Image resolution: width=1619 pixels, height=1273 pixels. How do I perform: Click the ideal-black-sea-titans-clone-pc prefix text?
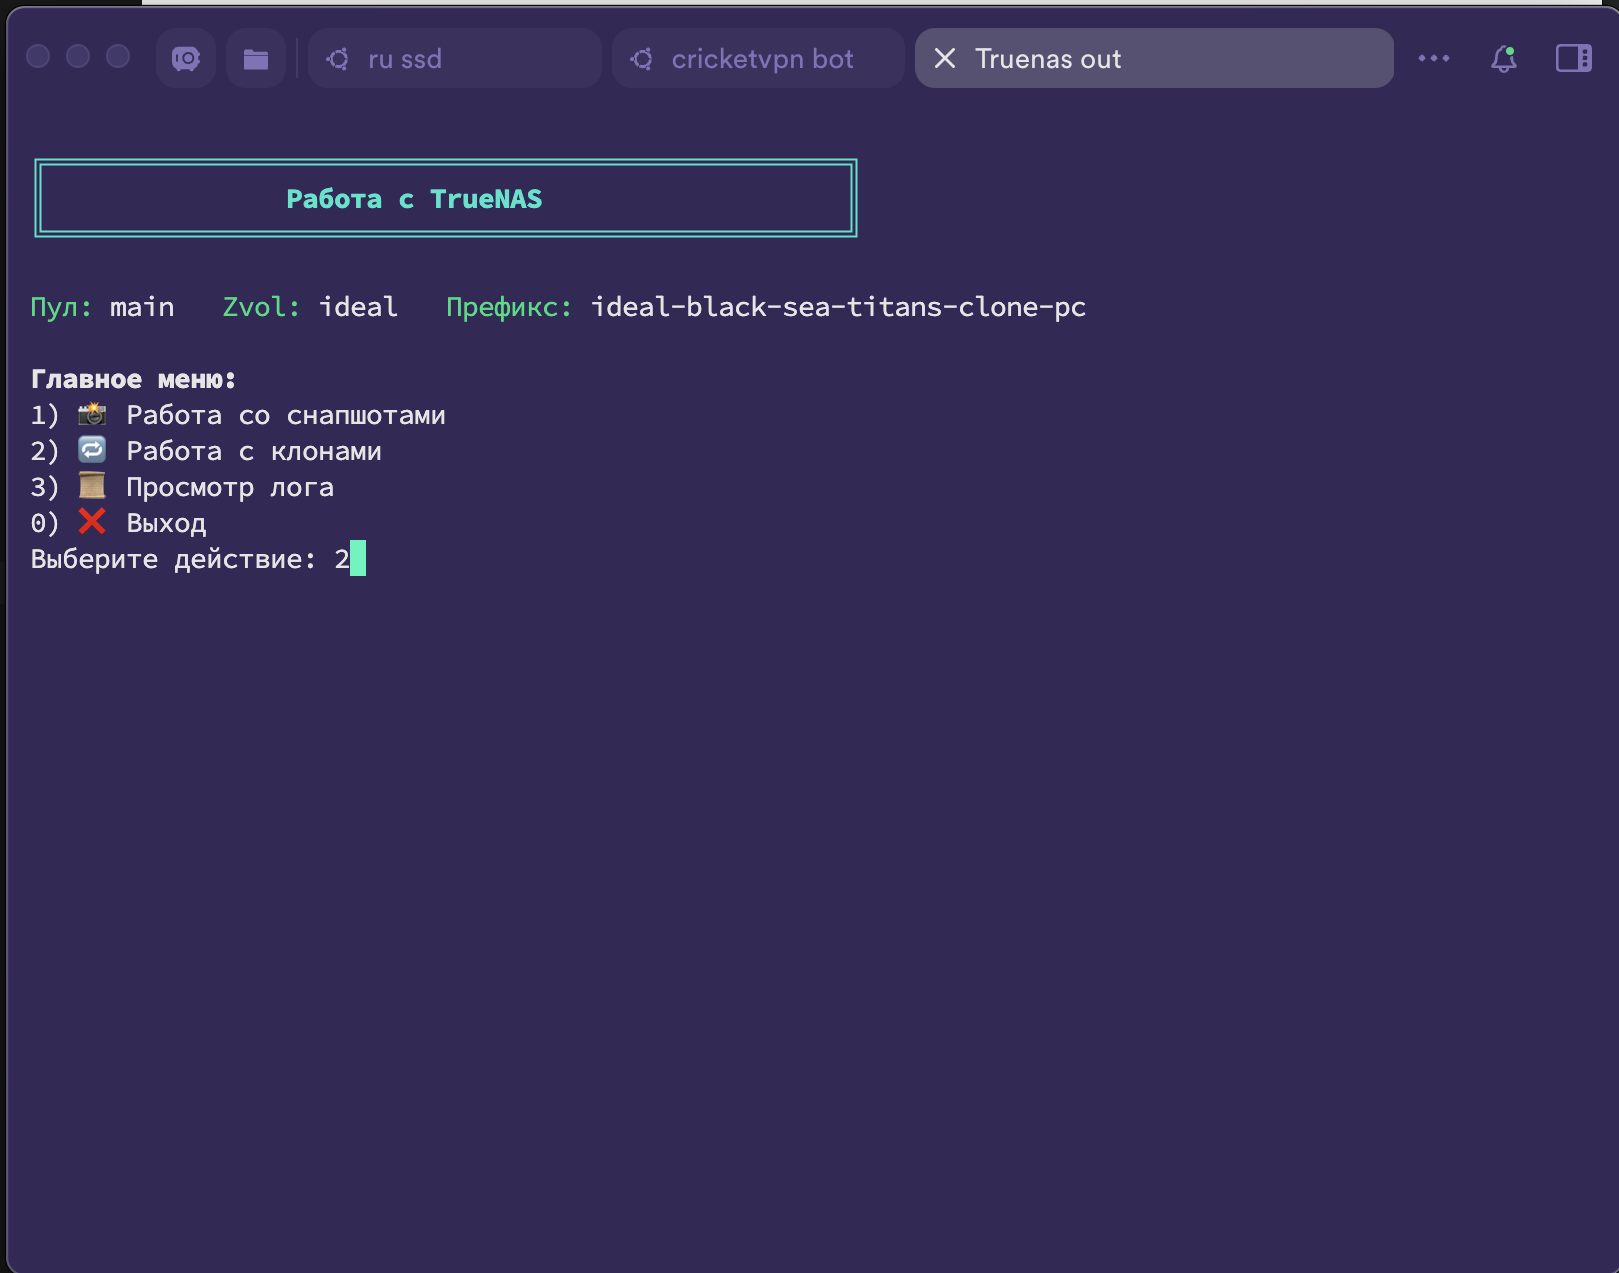(x=838, y=307)
